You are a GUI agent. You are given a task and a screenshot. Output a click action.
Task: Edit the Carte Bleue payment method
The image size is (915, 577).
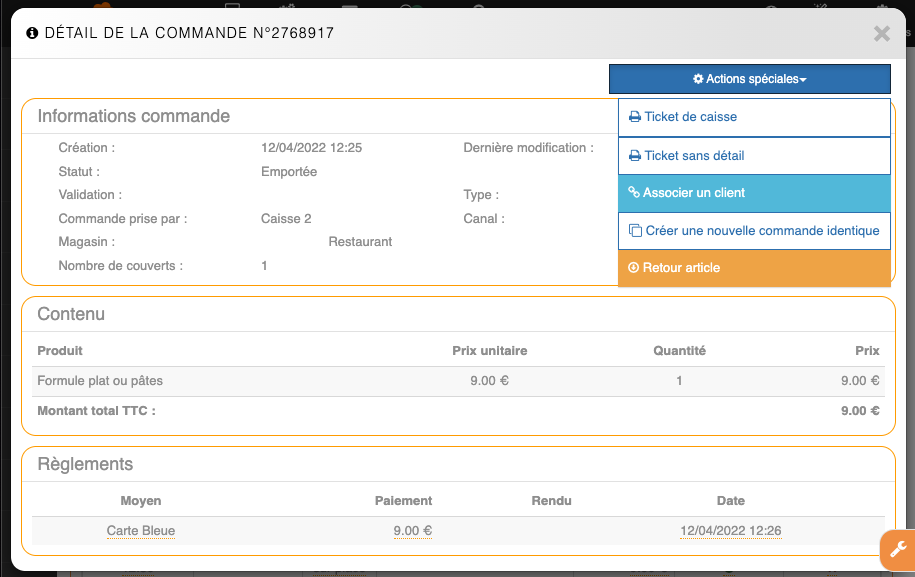pyautogui.click(x=141, y=531)
